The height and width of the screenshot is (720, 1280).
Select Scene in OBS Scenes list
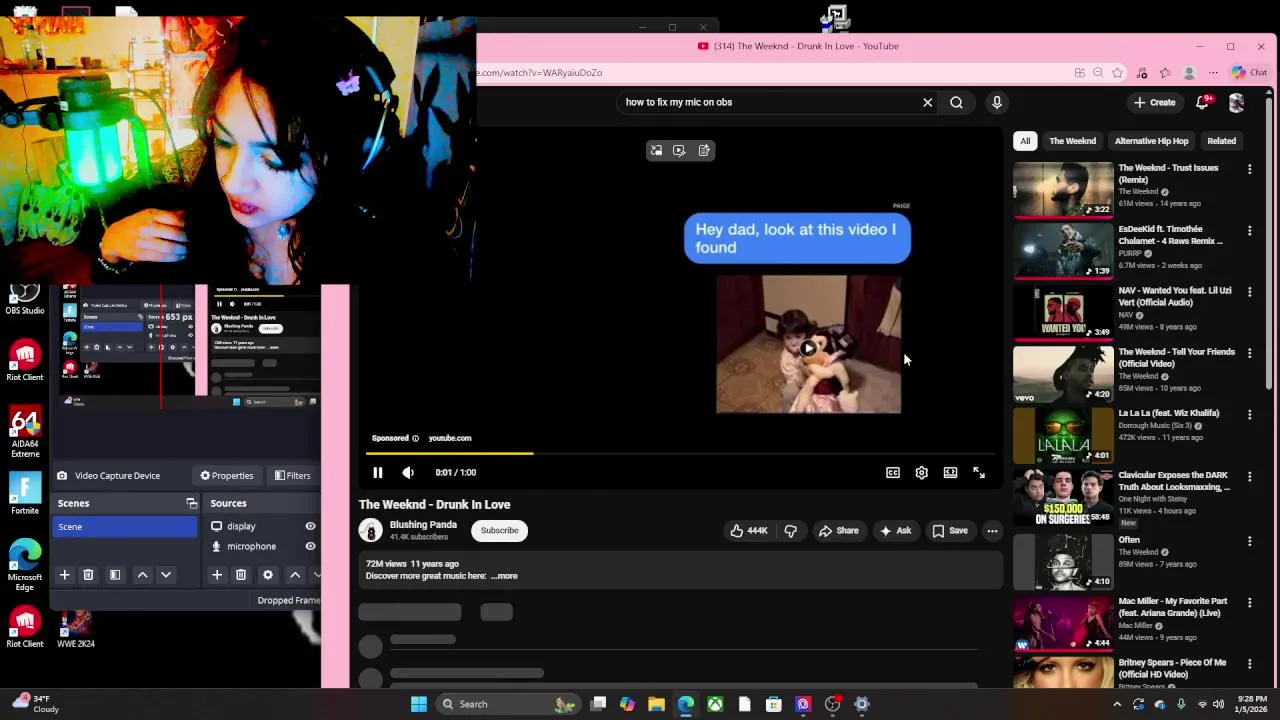pyautogui.click(x=125, y=527)
